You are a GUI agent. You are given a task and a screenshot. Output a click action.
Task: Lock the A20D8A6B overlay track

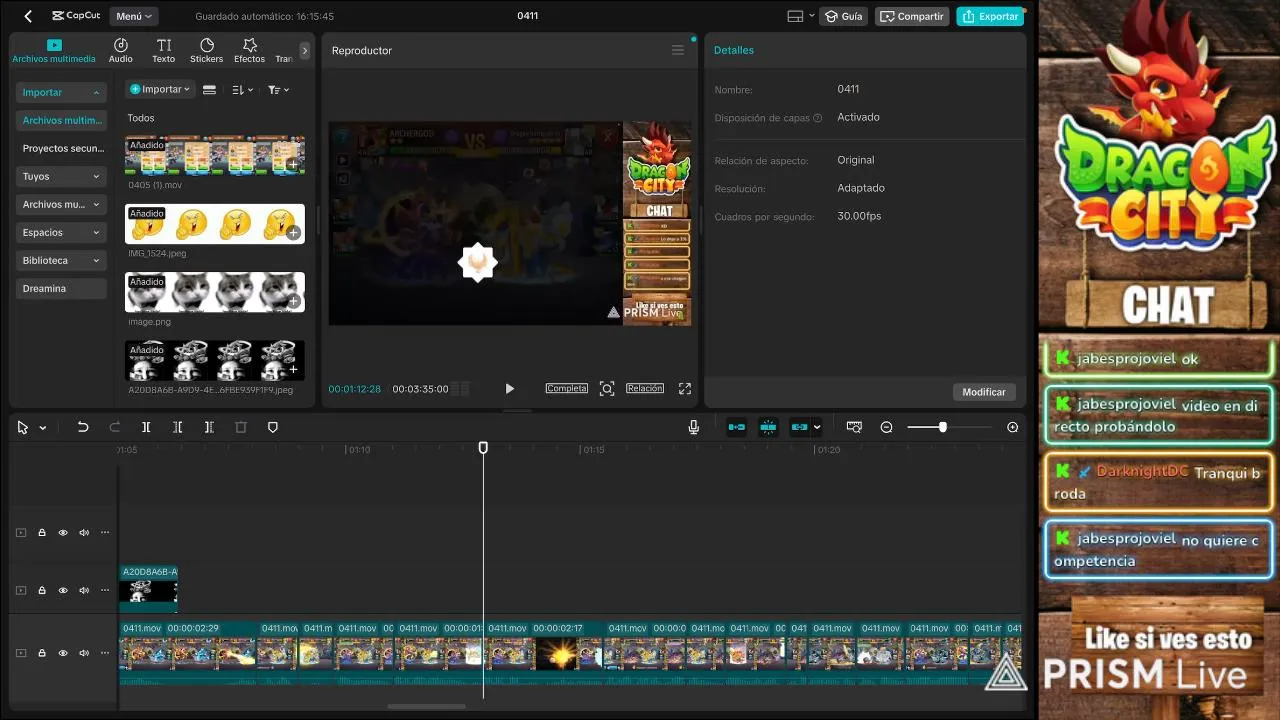coord(42,590)
